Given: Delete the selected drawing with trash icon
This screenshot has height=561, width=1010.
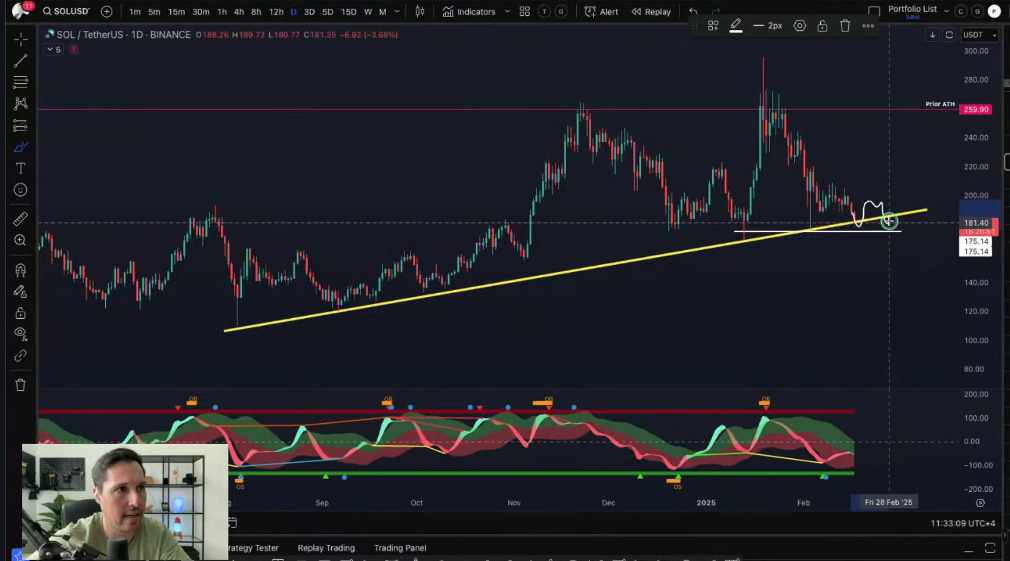Looking at the screenshot, I should click(845, 26).
